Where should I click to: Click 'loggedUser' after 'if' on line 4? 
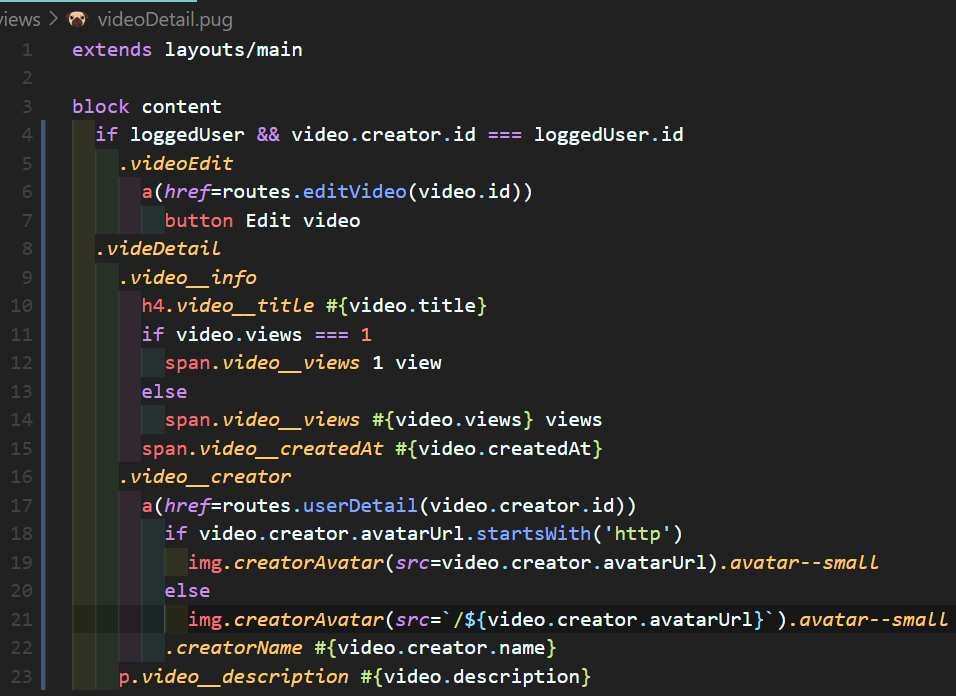click(x=187, y=135)
